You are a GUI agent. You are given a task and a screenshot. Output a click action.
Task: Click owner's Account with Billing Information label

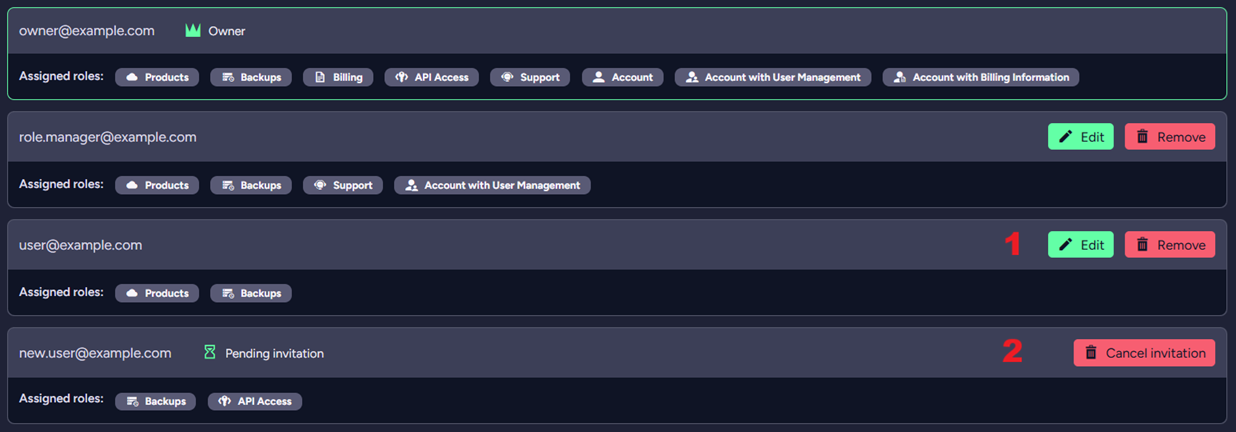(x=991, y=77)
